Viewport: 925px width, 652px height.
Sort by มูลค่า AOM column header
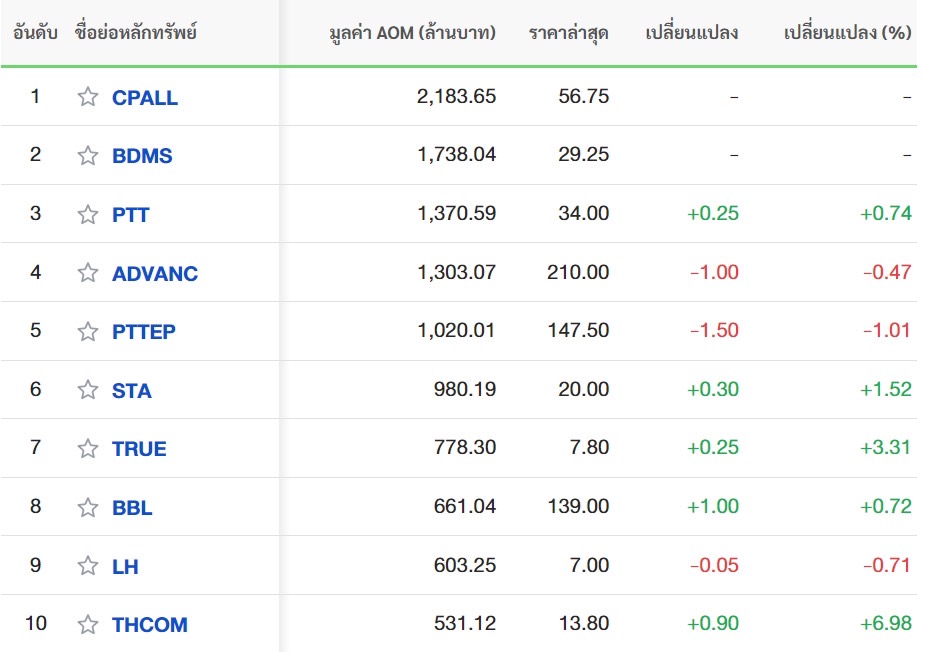pos(412,33)
